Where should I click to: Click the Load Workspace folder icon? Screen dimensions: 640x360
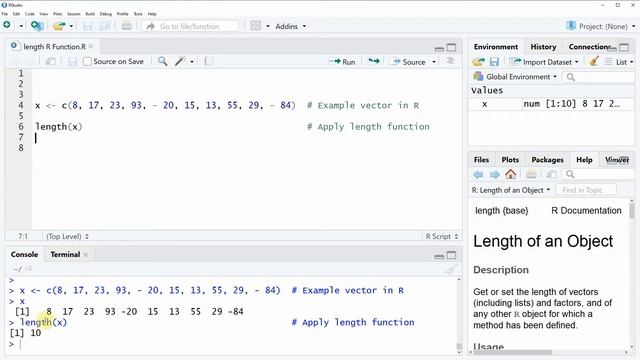[x=478, y=62]
